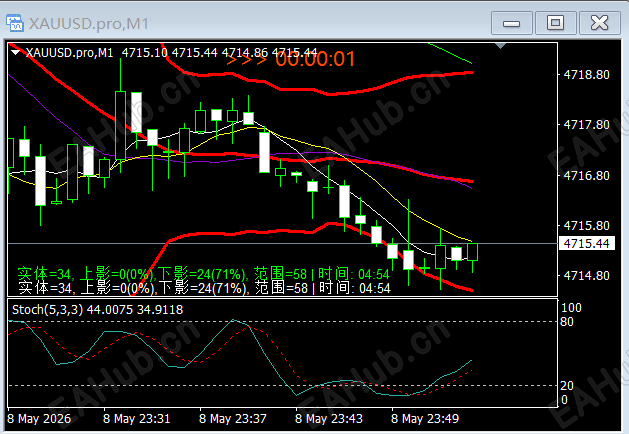This screenshot has width=629, height=434.
Task: Click the white candle info text line
Action: [204, 288]
